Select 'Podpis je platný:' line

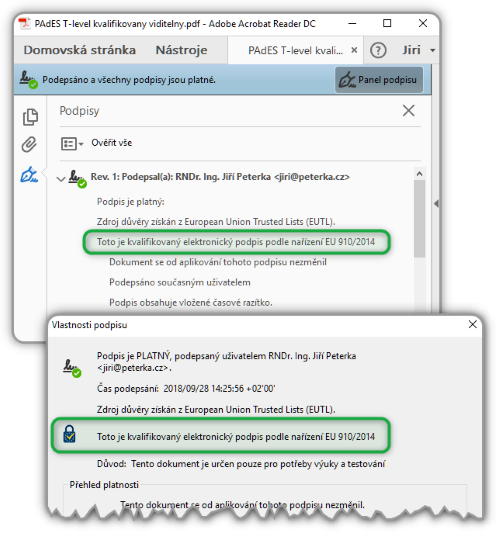pos(131,202)
